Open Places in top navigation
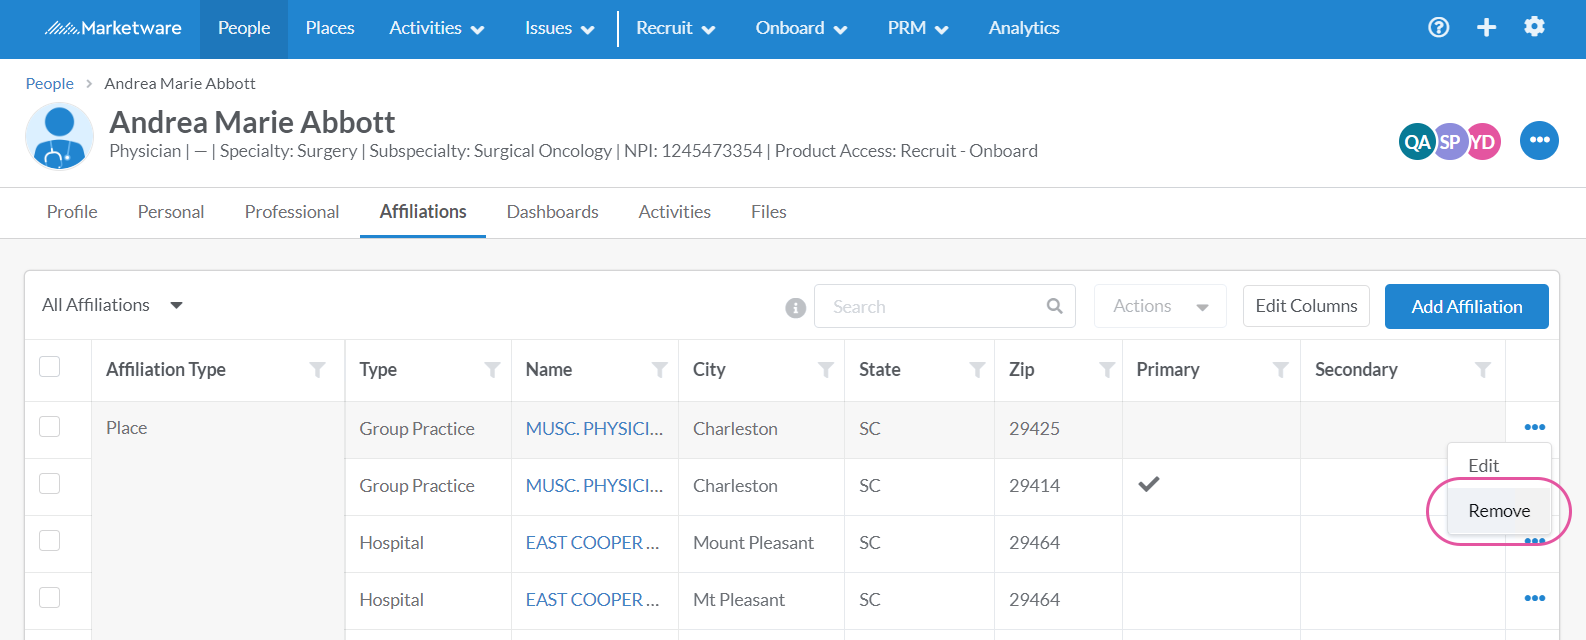Viewport: 1586px width, 640px height. [x=330, y=28]
